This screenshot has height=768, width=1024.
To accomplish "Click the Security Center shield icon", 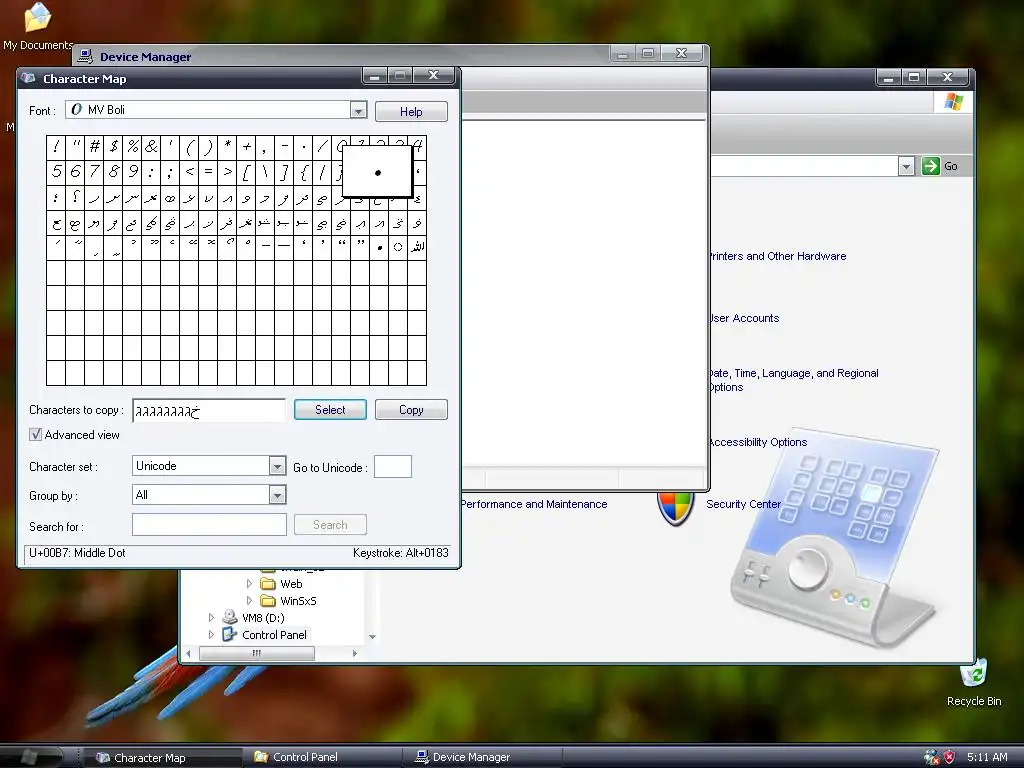I will click(x=675, y=508).
